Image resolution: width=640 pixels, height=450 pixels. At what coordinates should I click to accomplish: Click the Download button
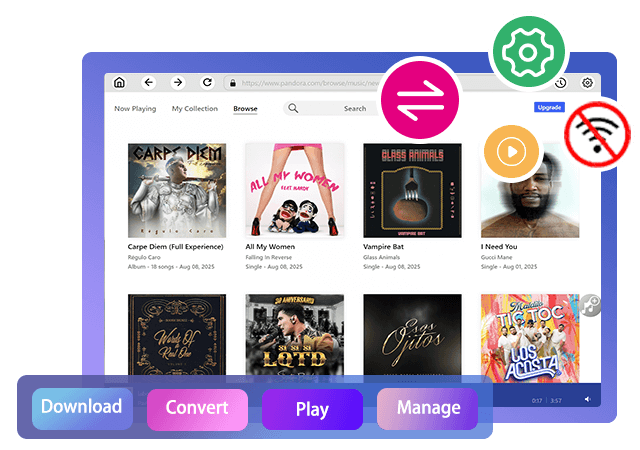[x=82, y=407]
